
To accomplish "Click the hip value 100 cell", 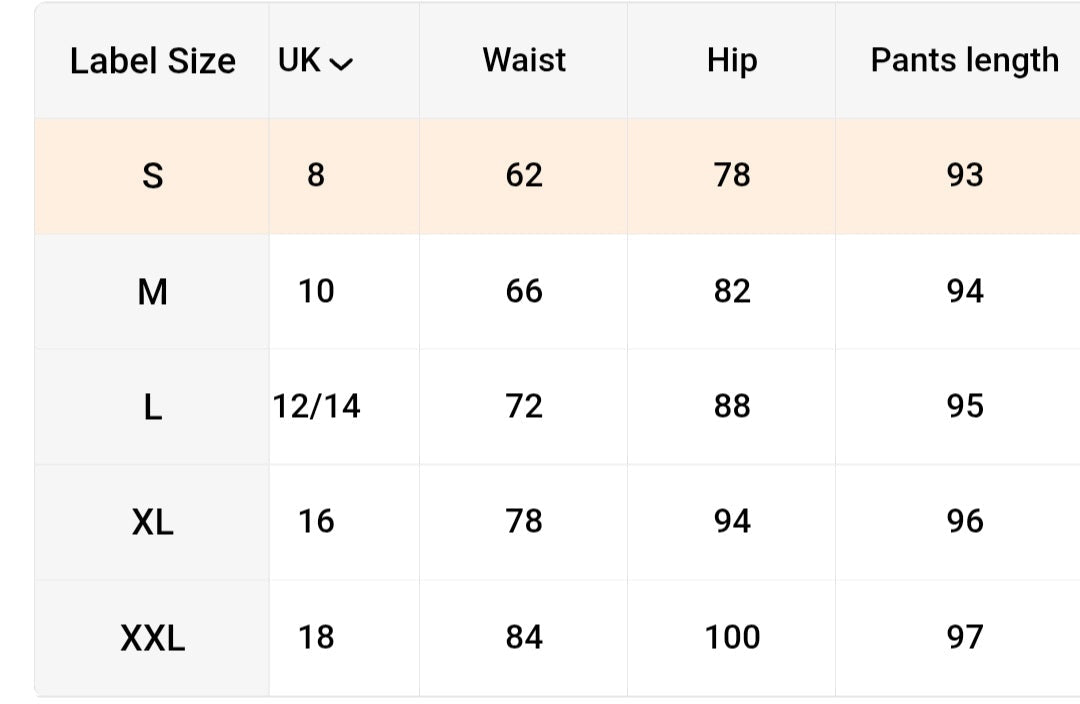I will [731, 638].
